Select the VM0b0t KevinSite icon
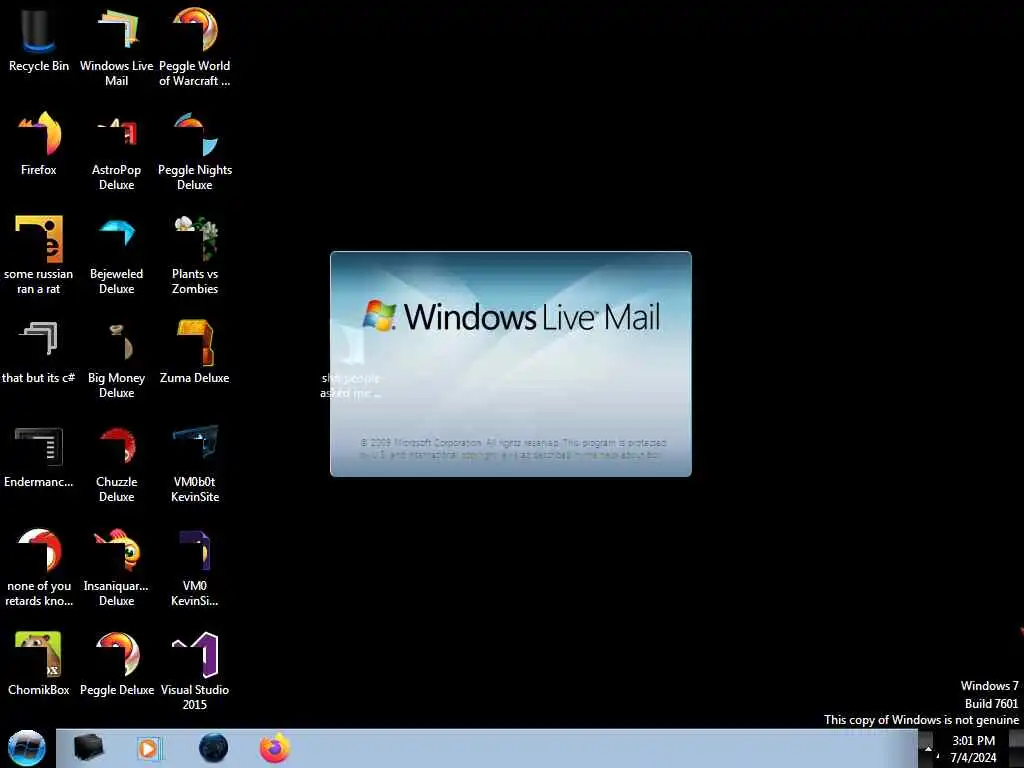Viewport: 1024px width, 768px height. [x=195, y=462]
